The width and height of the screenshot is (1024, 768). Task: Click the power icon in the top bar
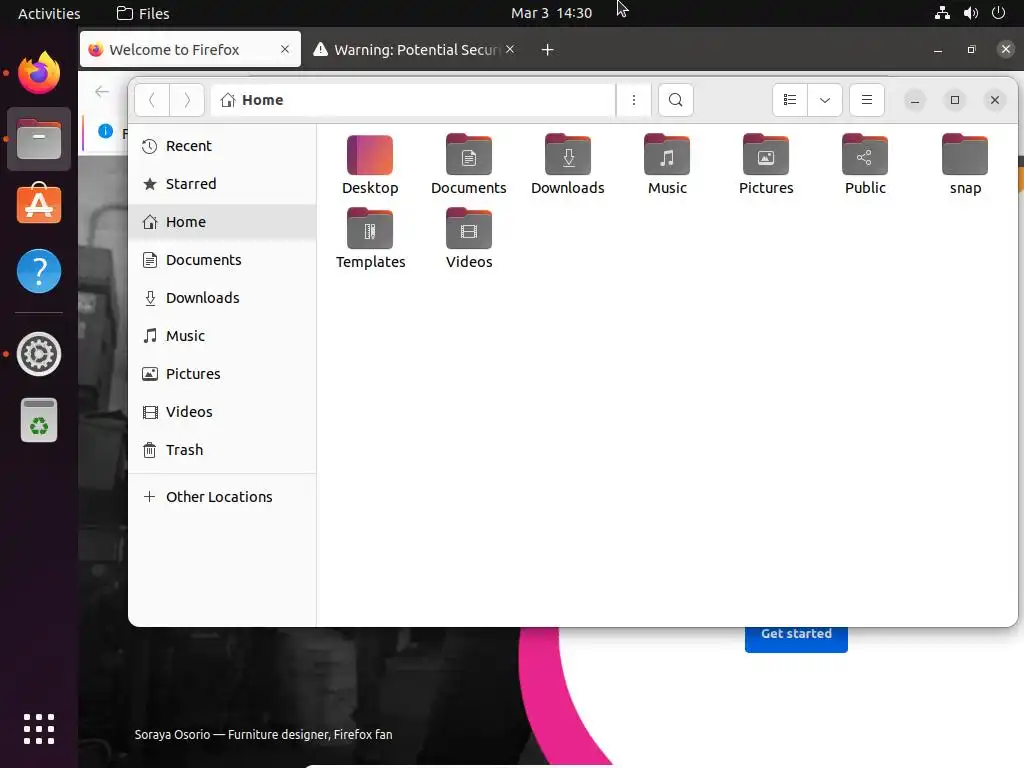point(998,13)
